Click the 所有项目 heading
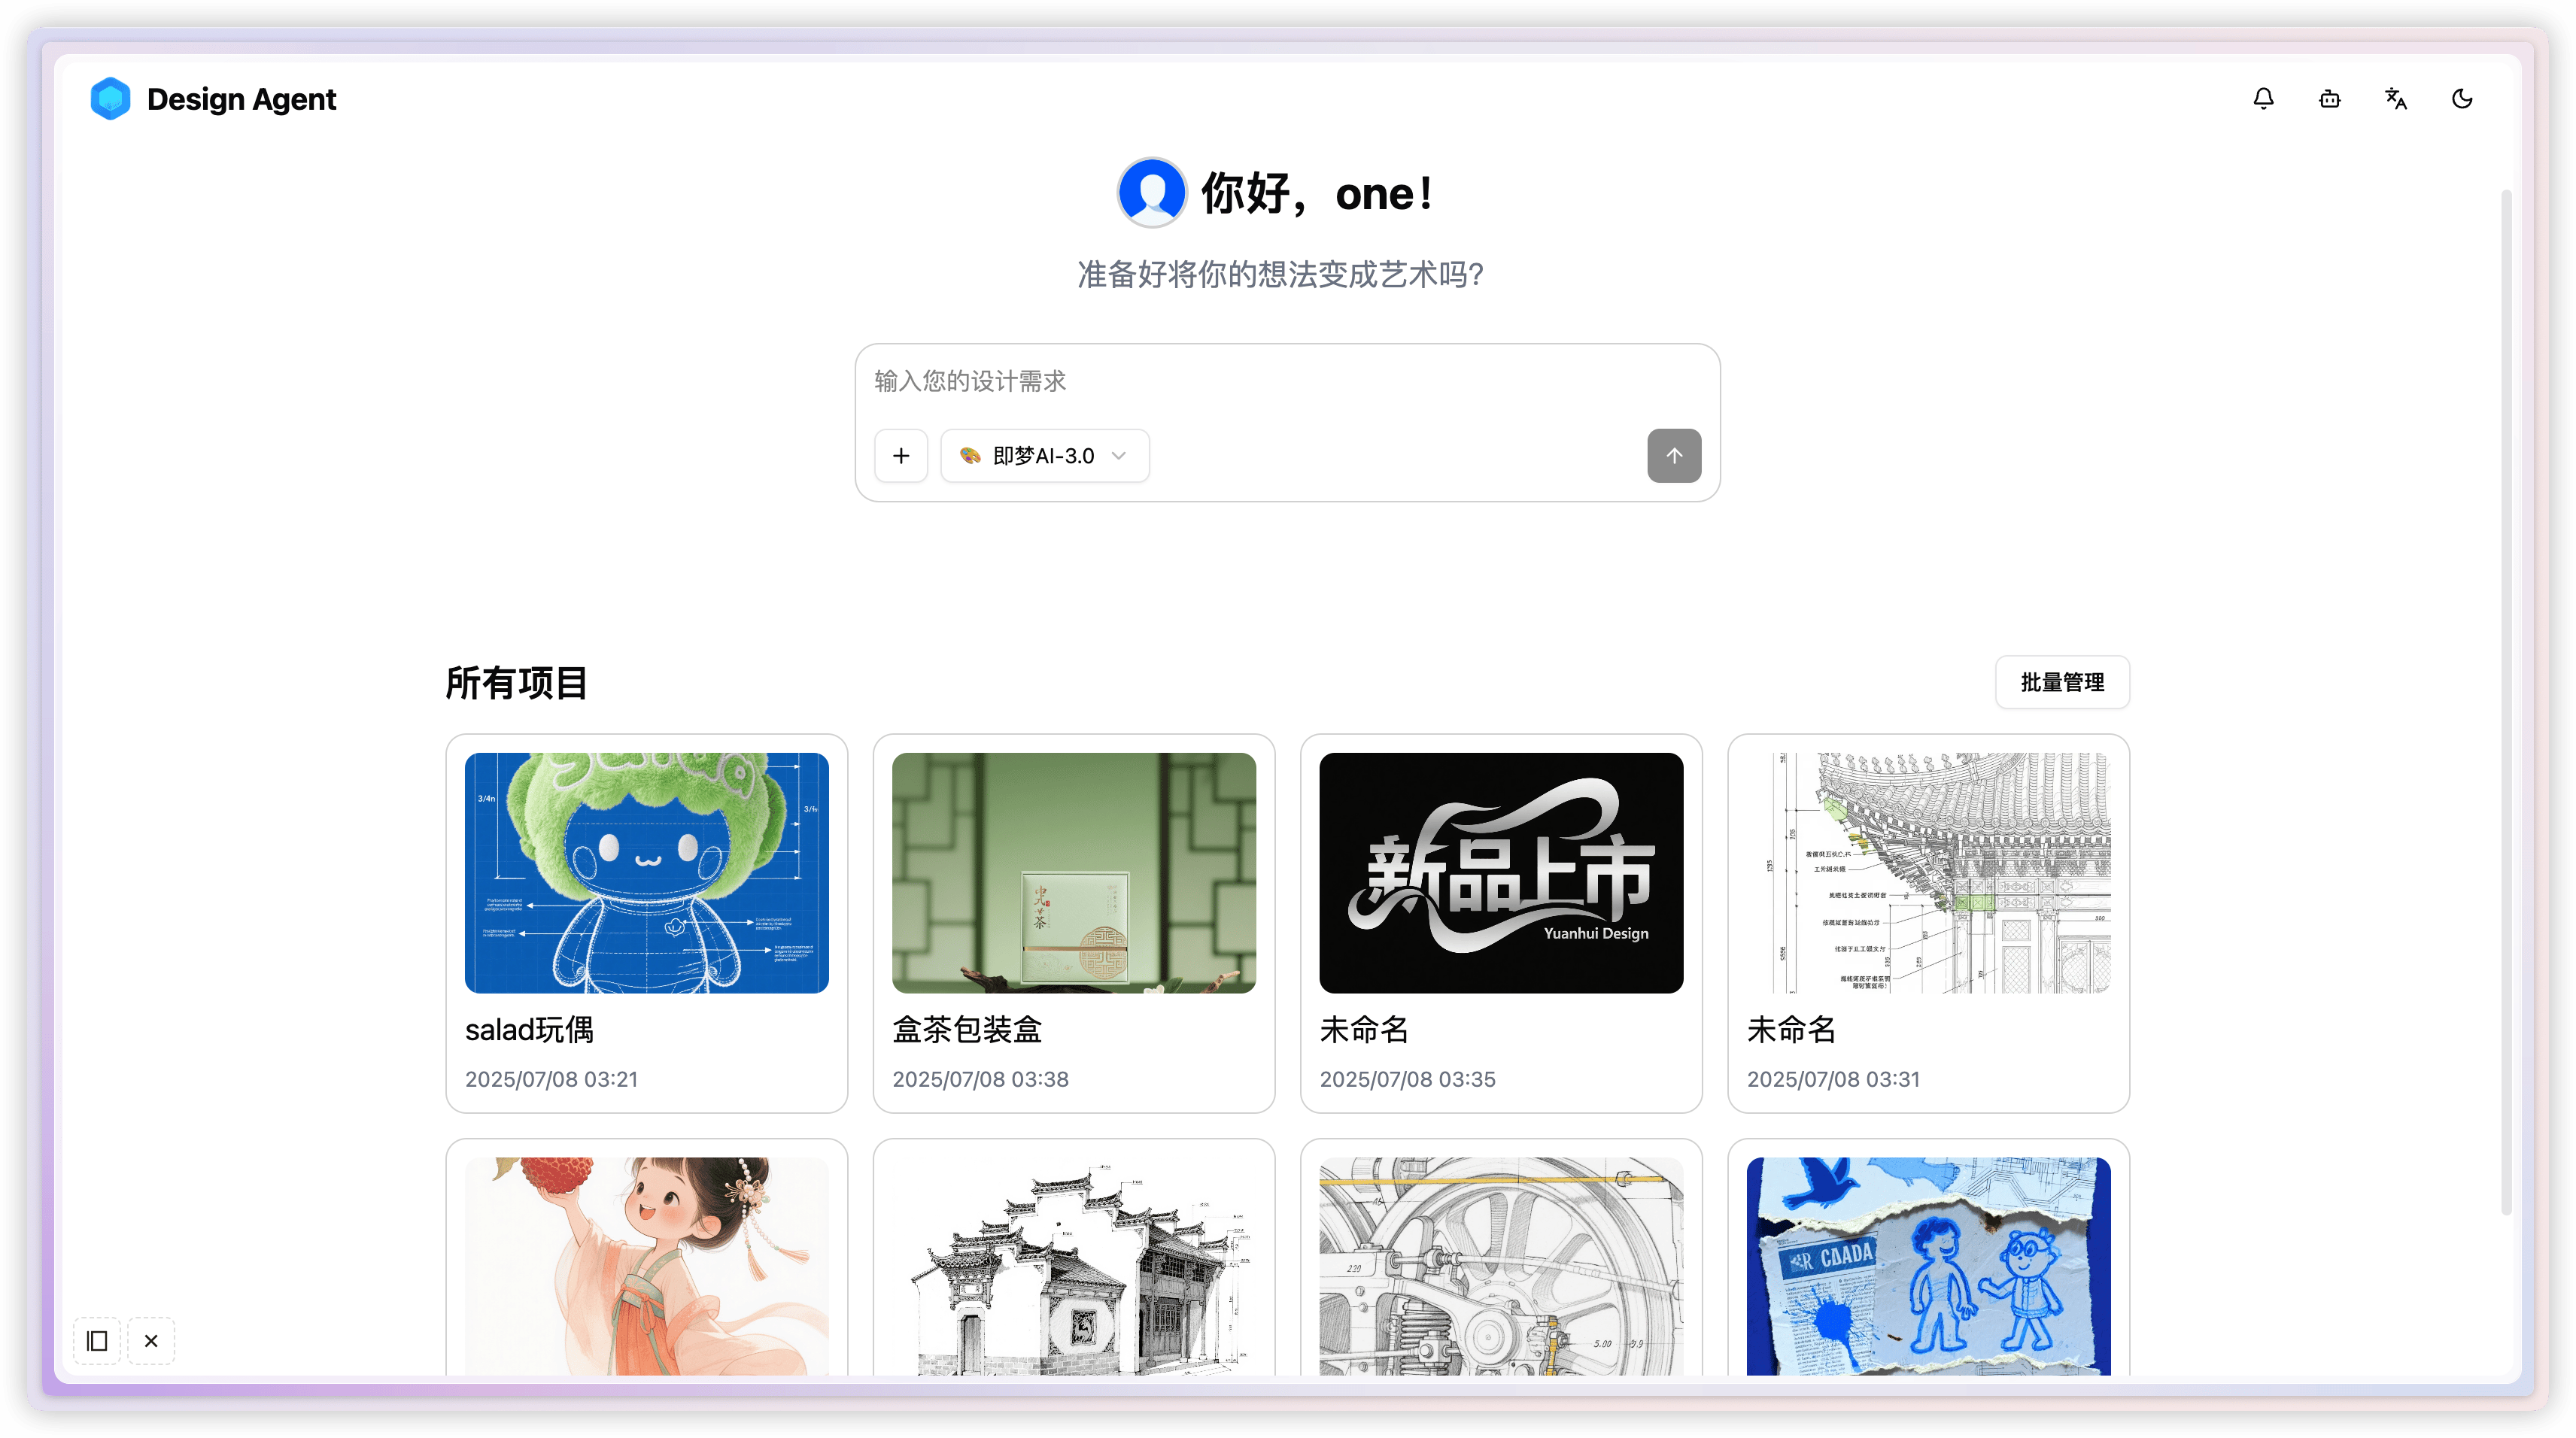This screenshot has height=1438, width=2576. (x=516, y=683)
